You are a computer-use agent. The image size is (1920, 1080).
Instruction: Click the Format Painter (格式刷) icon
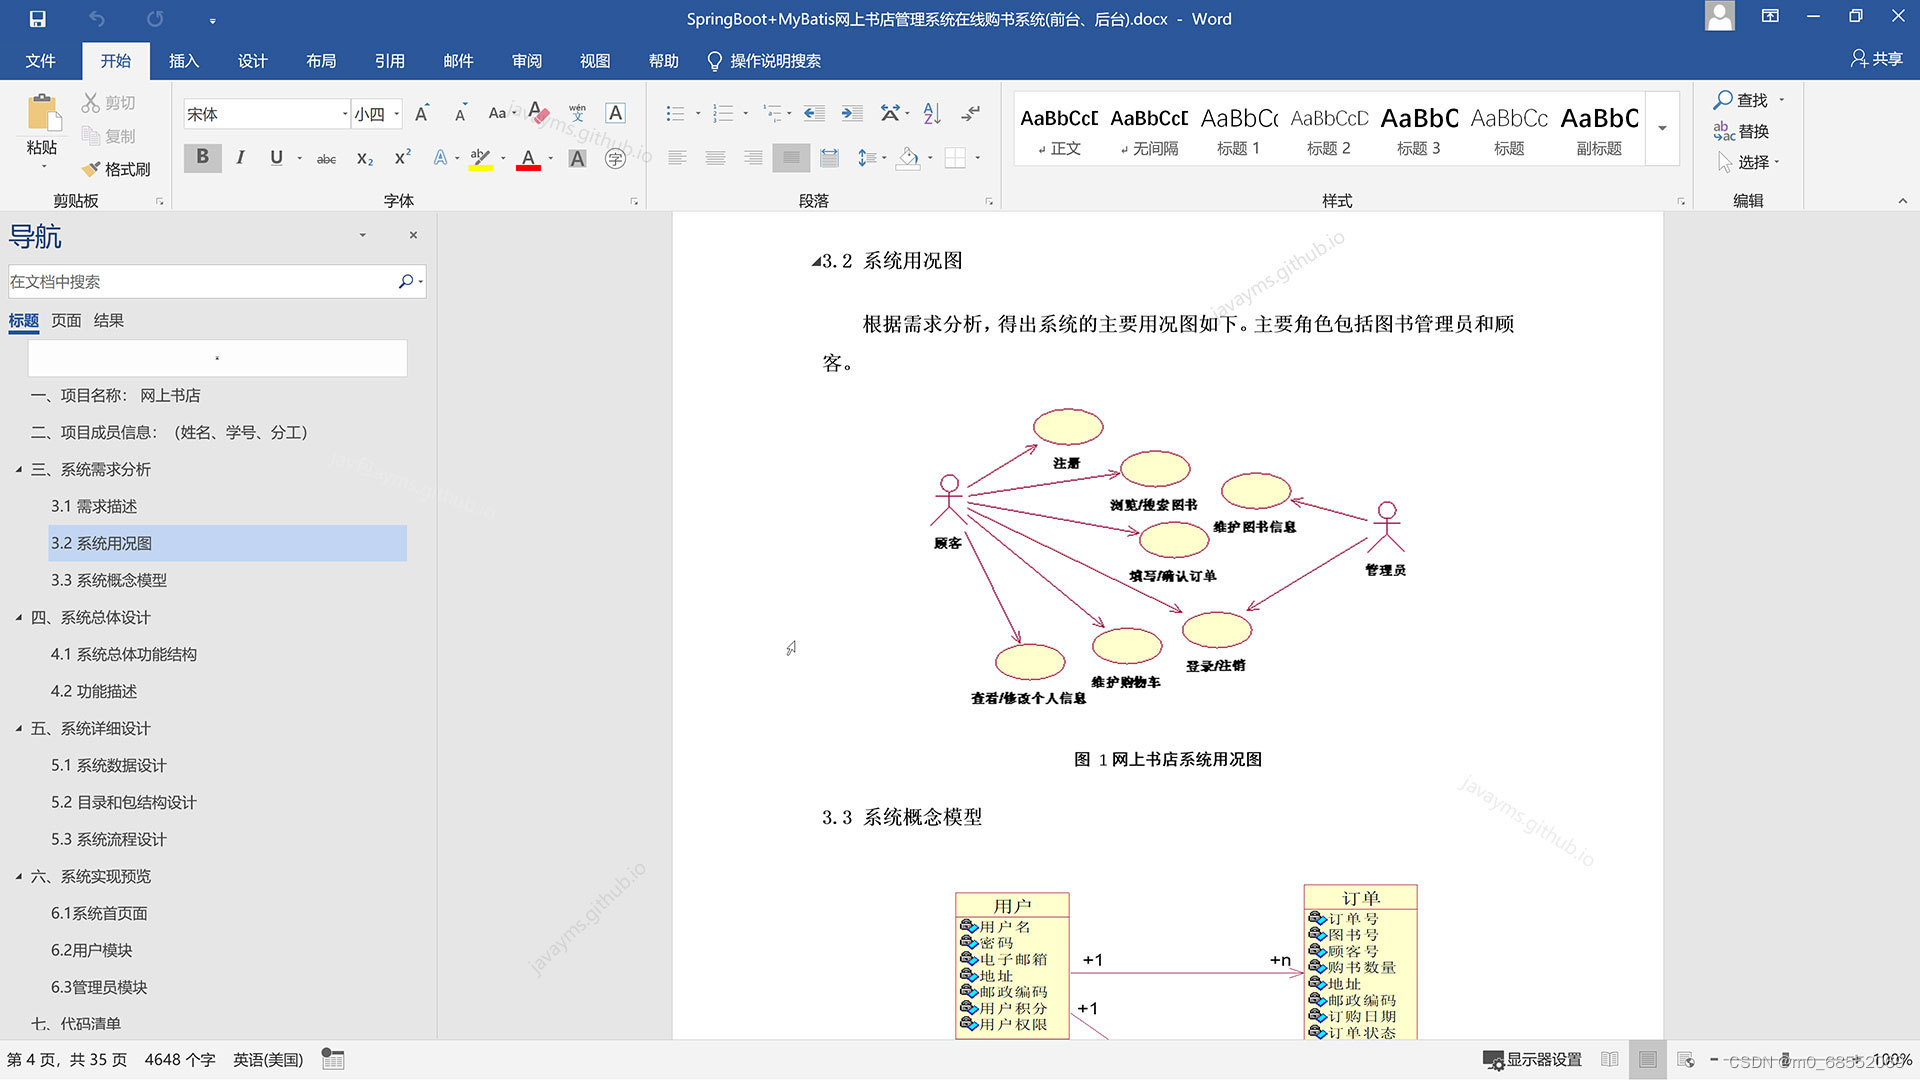92,169
